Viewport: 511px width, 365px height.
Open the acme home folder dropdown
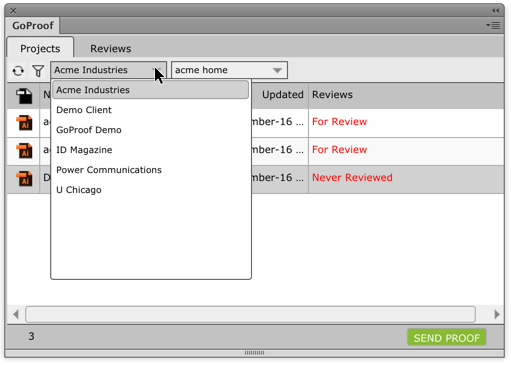point(229,70)
